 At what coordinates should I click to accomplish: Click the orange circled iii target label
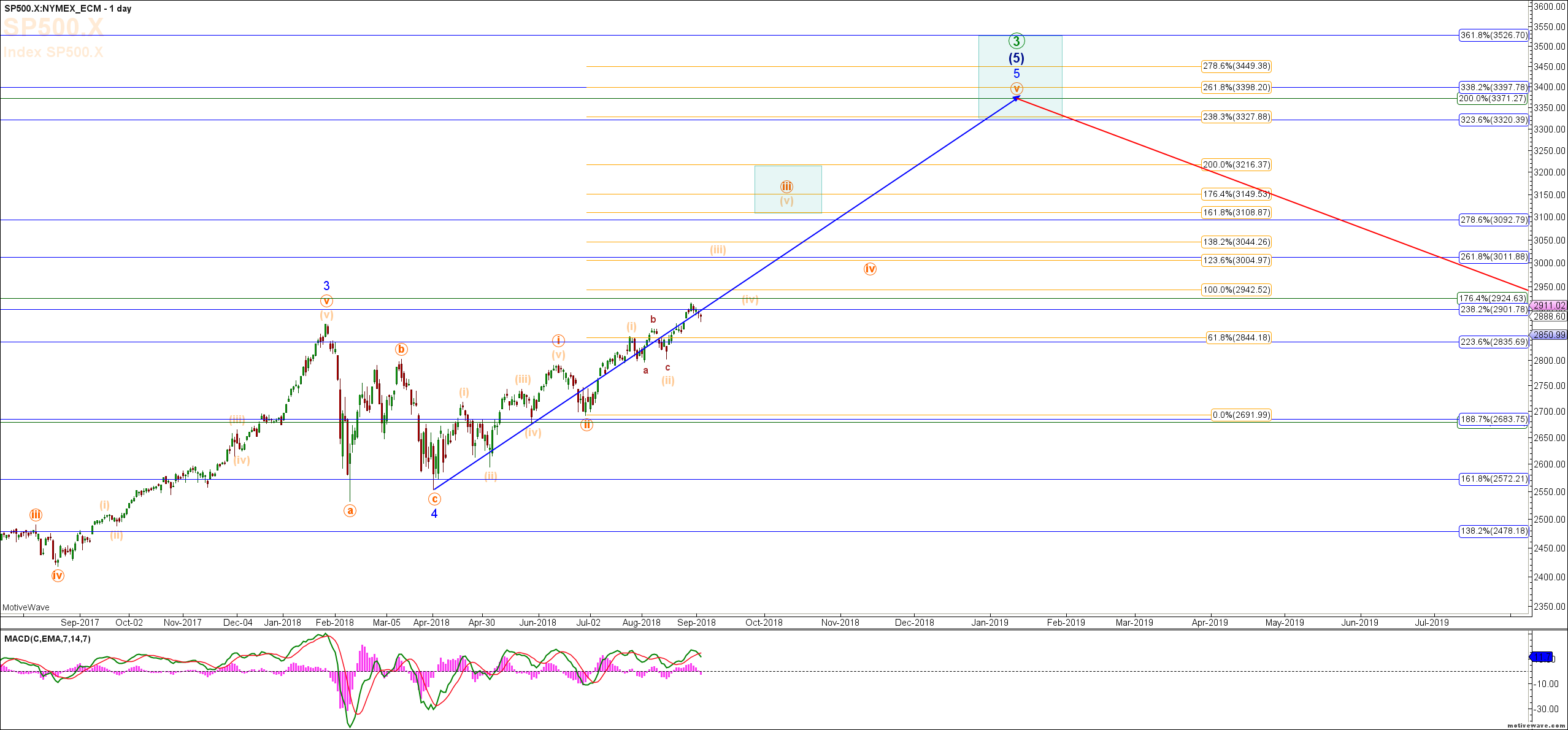click(x=787, y=187)
